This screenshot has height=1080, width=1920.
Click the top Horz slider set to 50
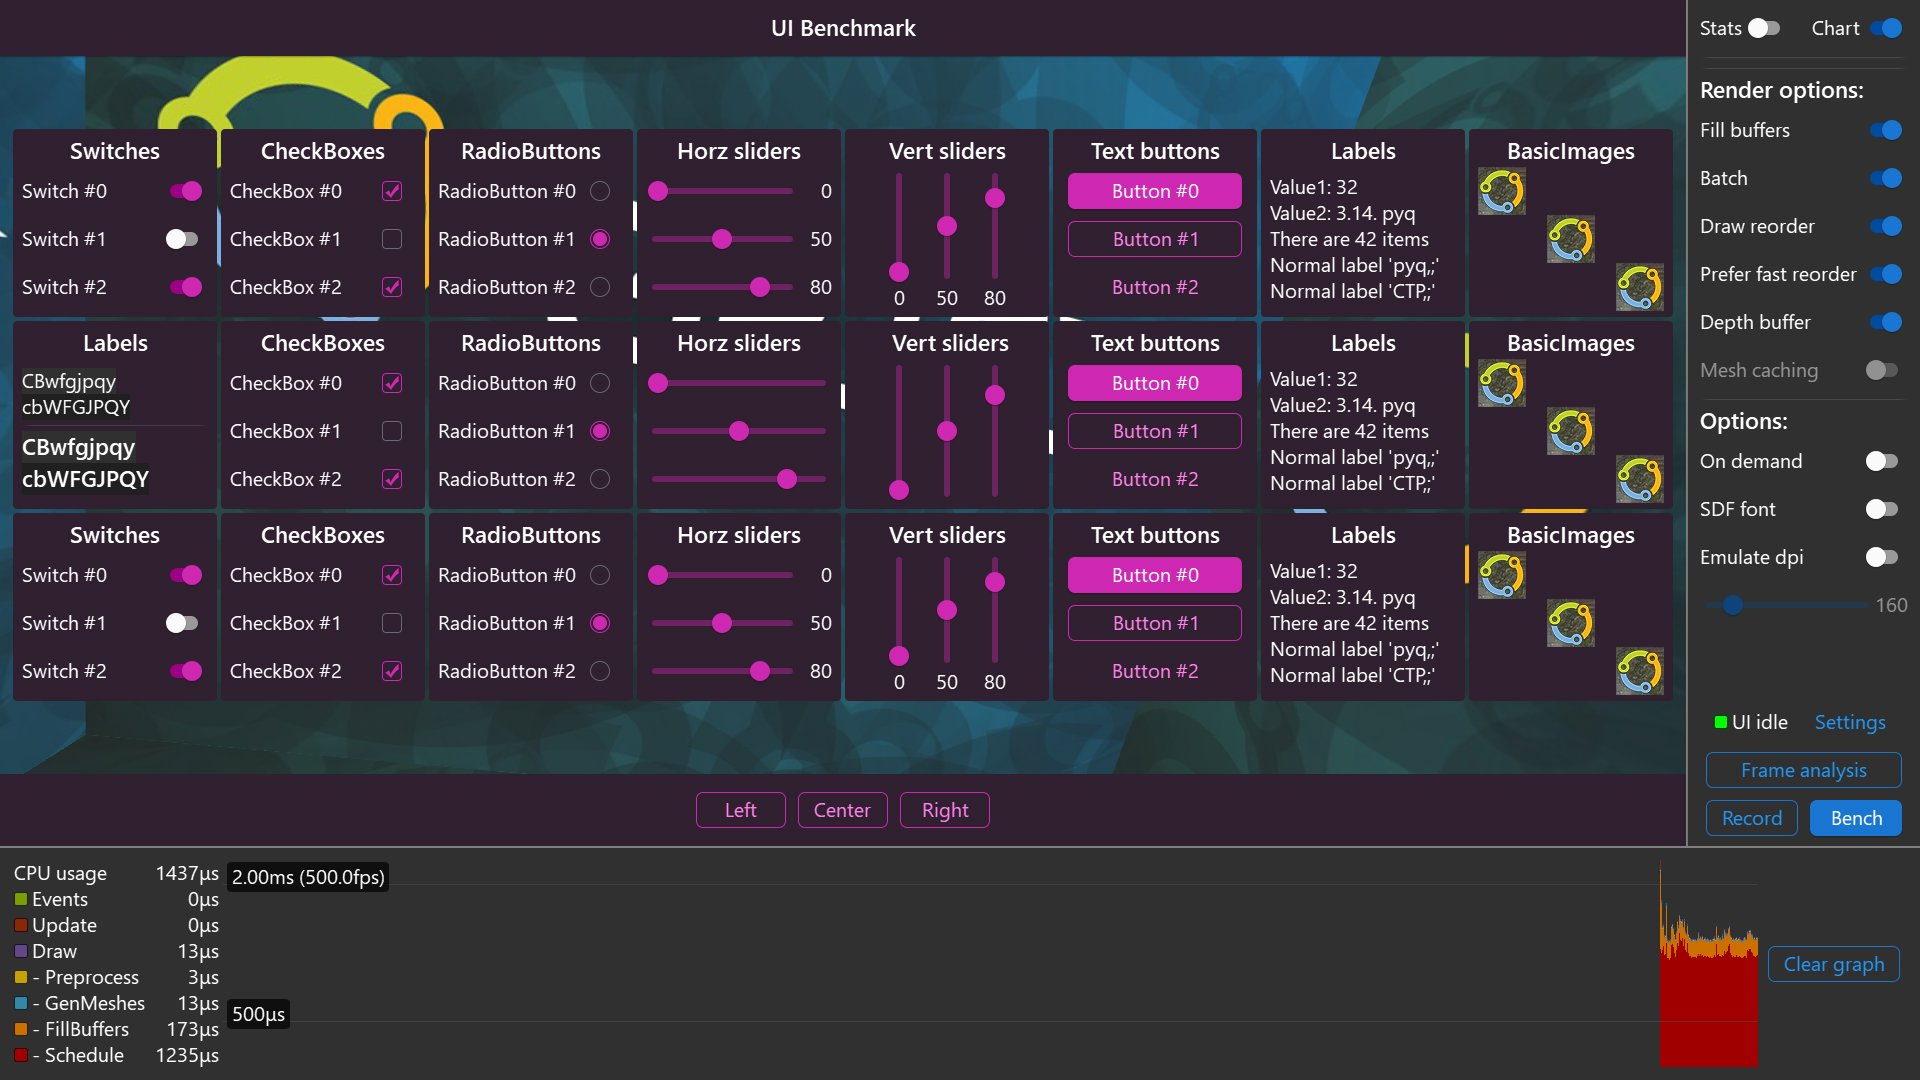coord(721,239)
